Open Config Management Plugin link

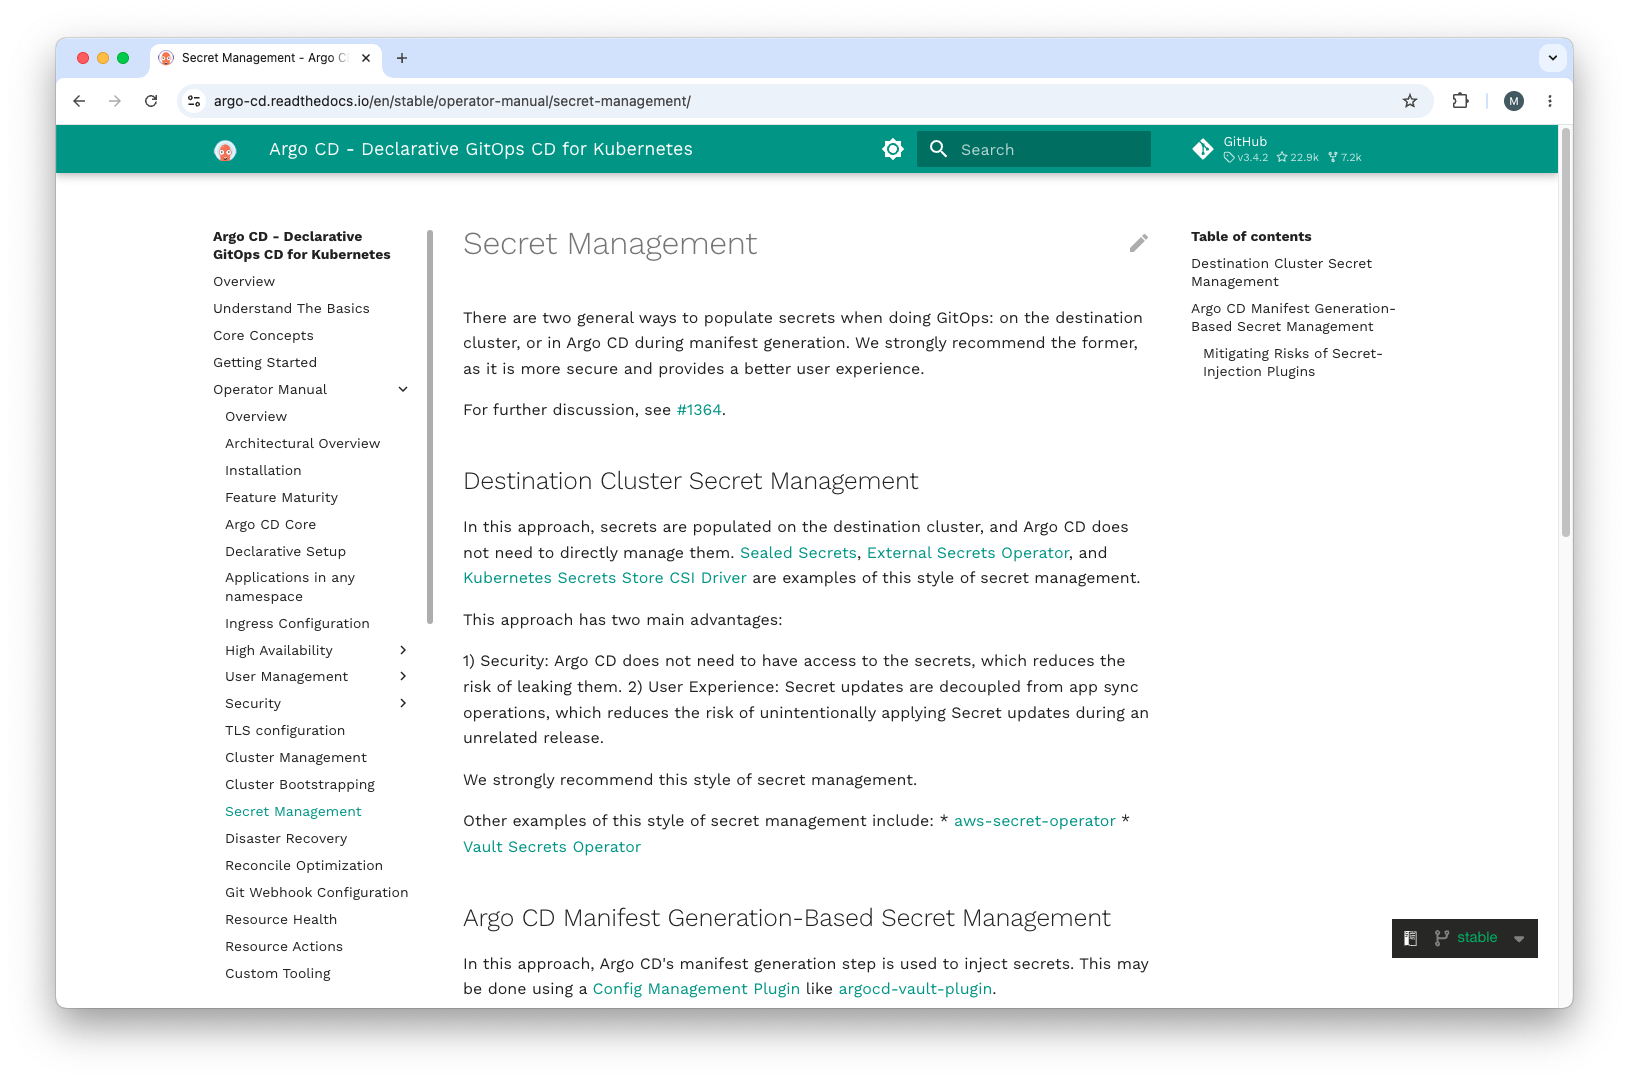coord(696,989)
